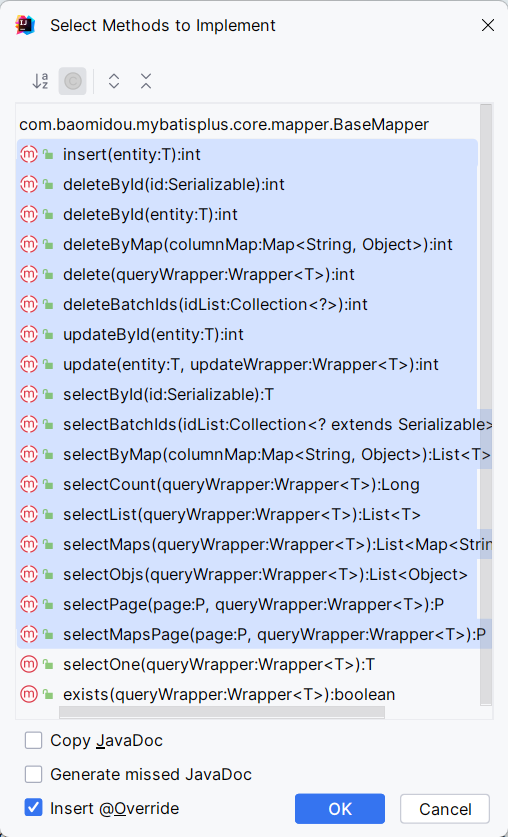Click the green lock icon on insert row
The image size is (508, 837).
[x=49, y=155]
